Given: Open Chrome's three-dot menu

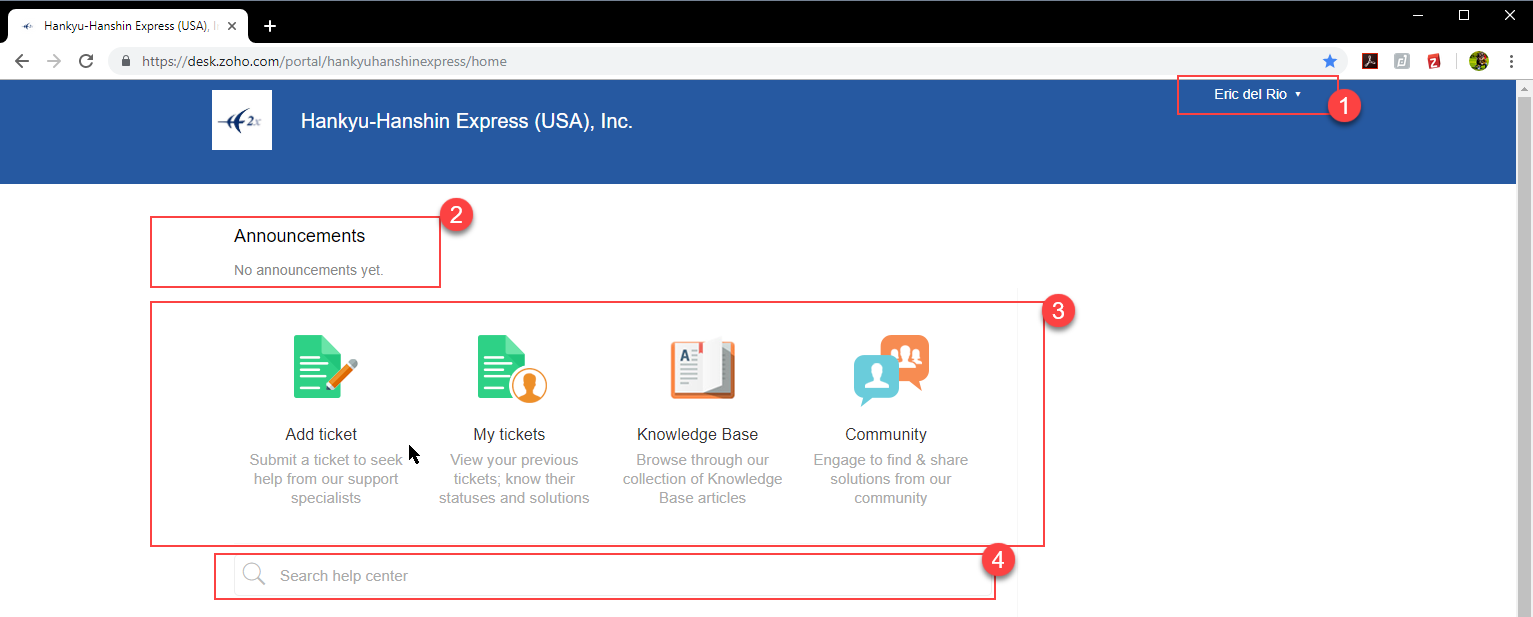Looking at the screenshot, I should click(1511, 61).
